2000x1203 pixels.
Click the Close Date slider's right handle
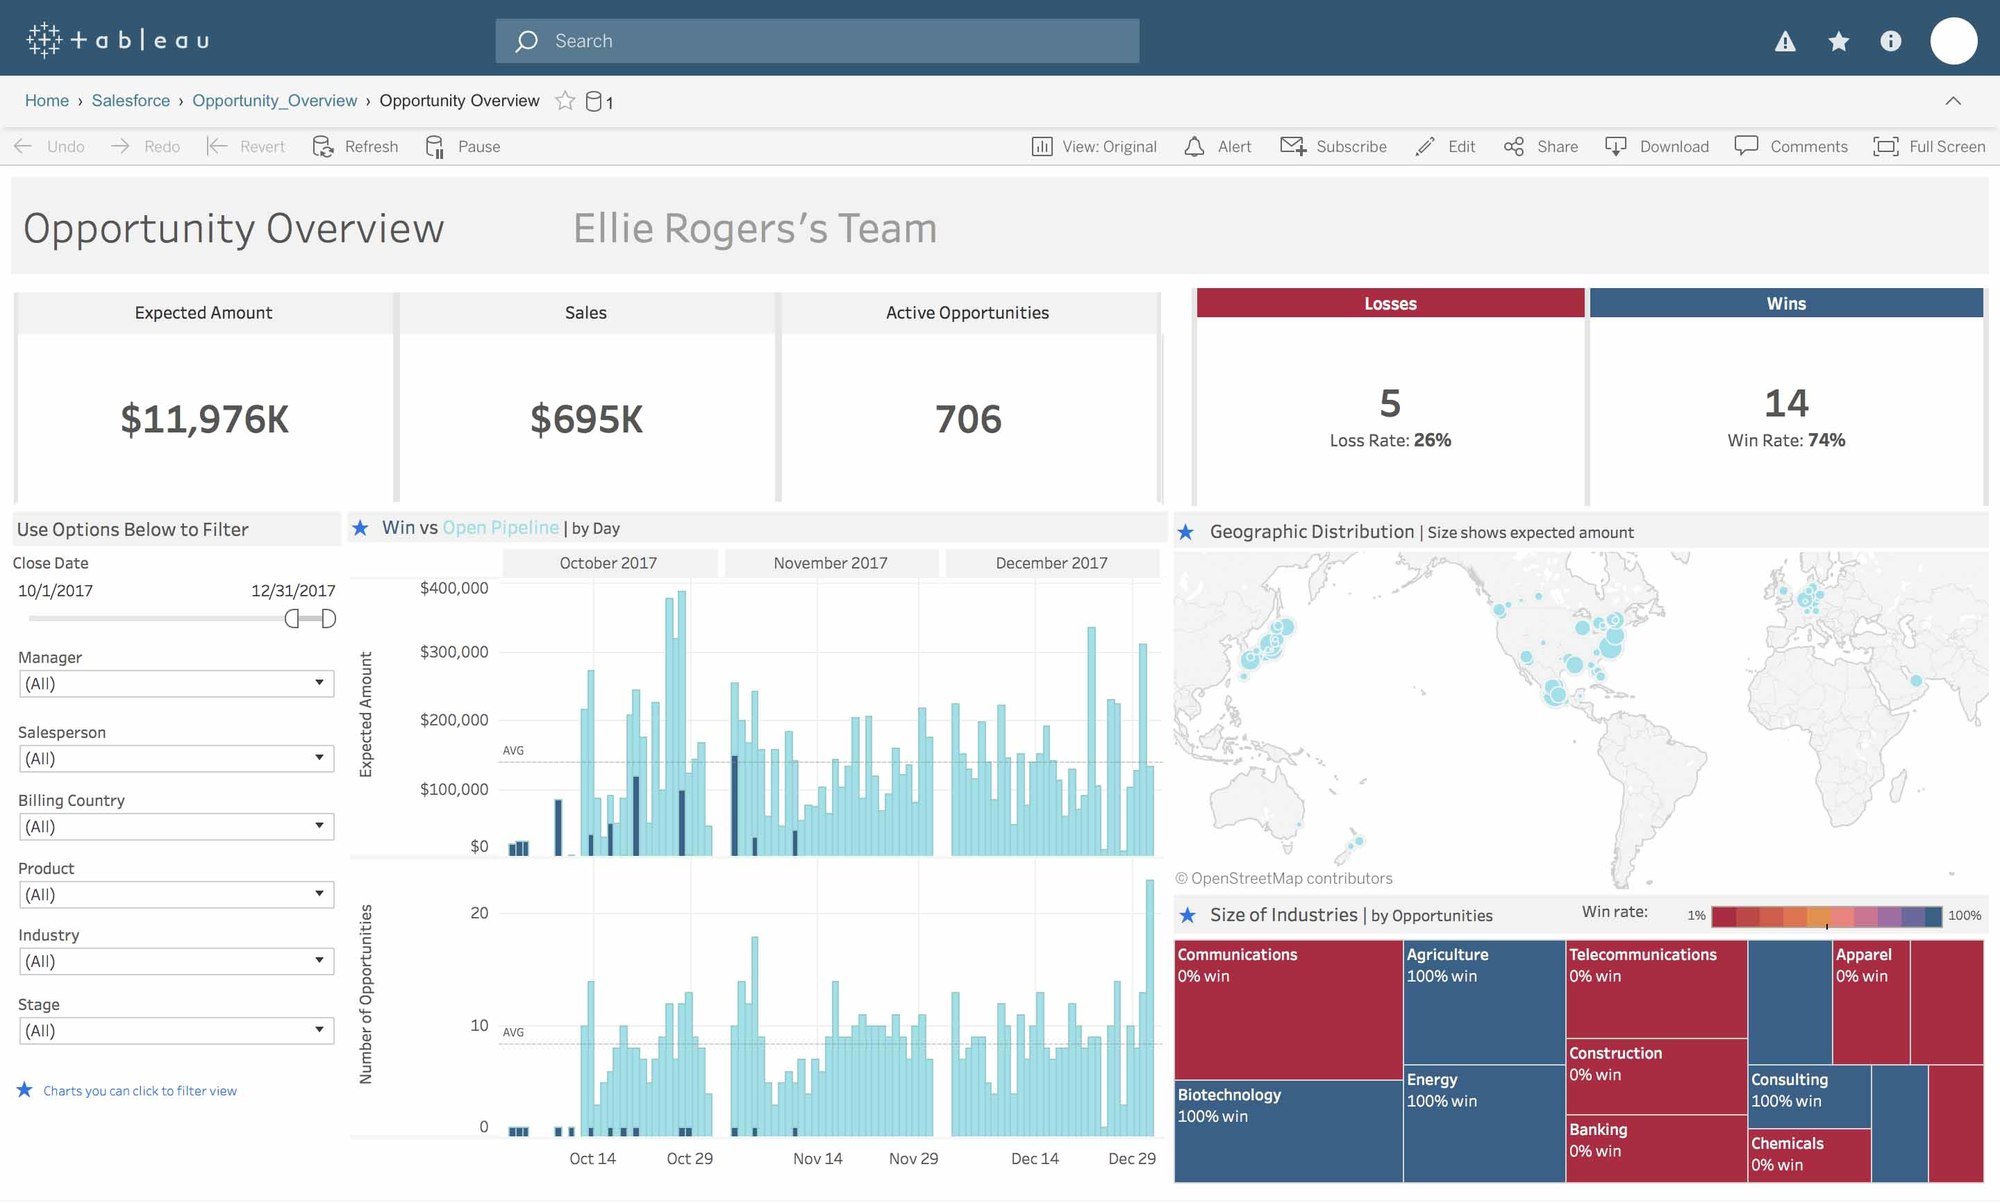[x=328, y=619]
